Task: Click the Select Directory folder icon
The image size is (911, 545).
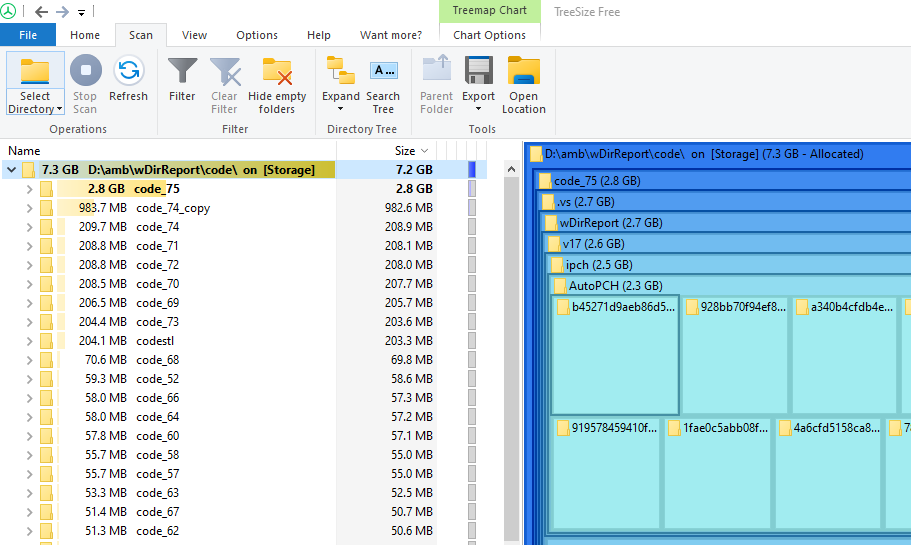Action: [x=35, y=71]
